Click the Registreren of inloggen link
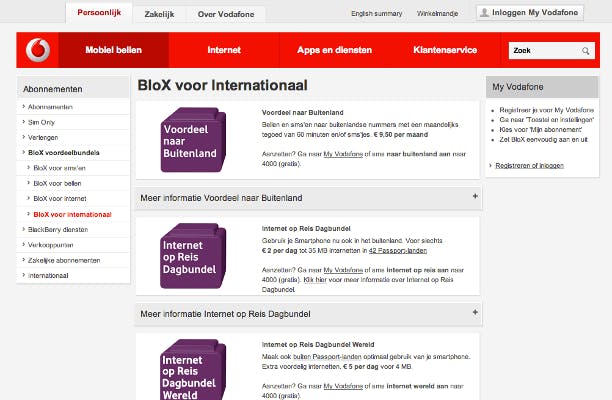The width and height of the screenshot is (612, 400). coord(529,165)
